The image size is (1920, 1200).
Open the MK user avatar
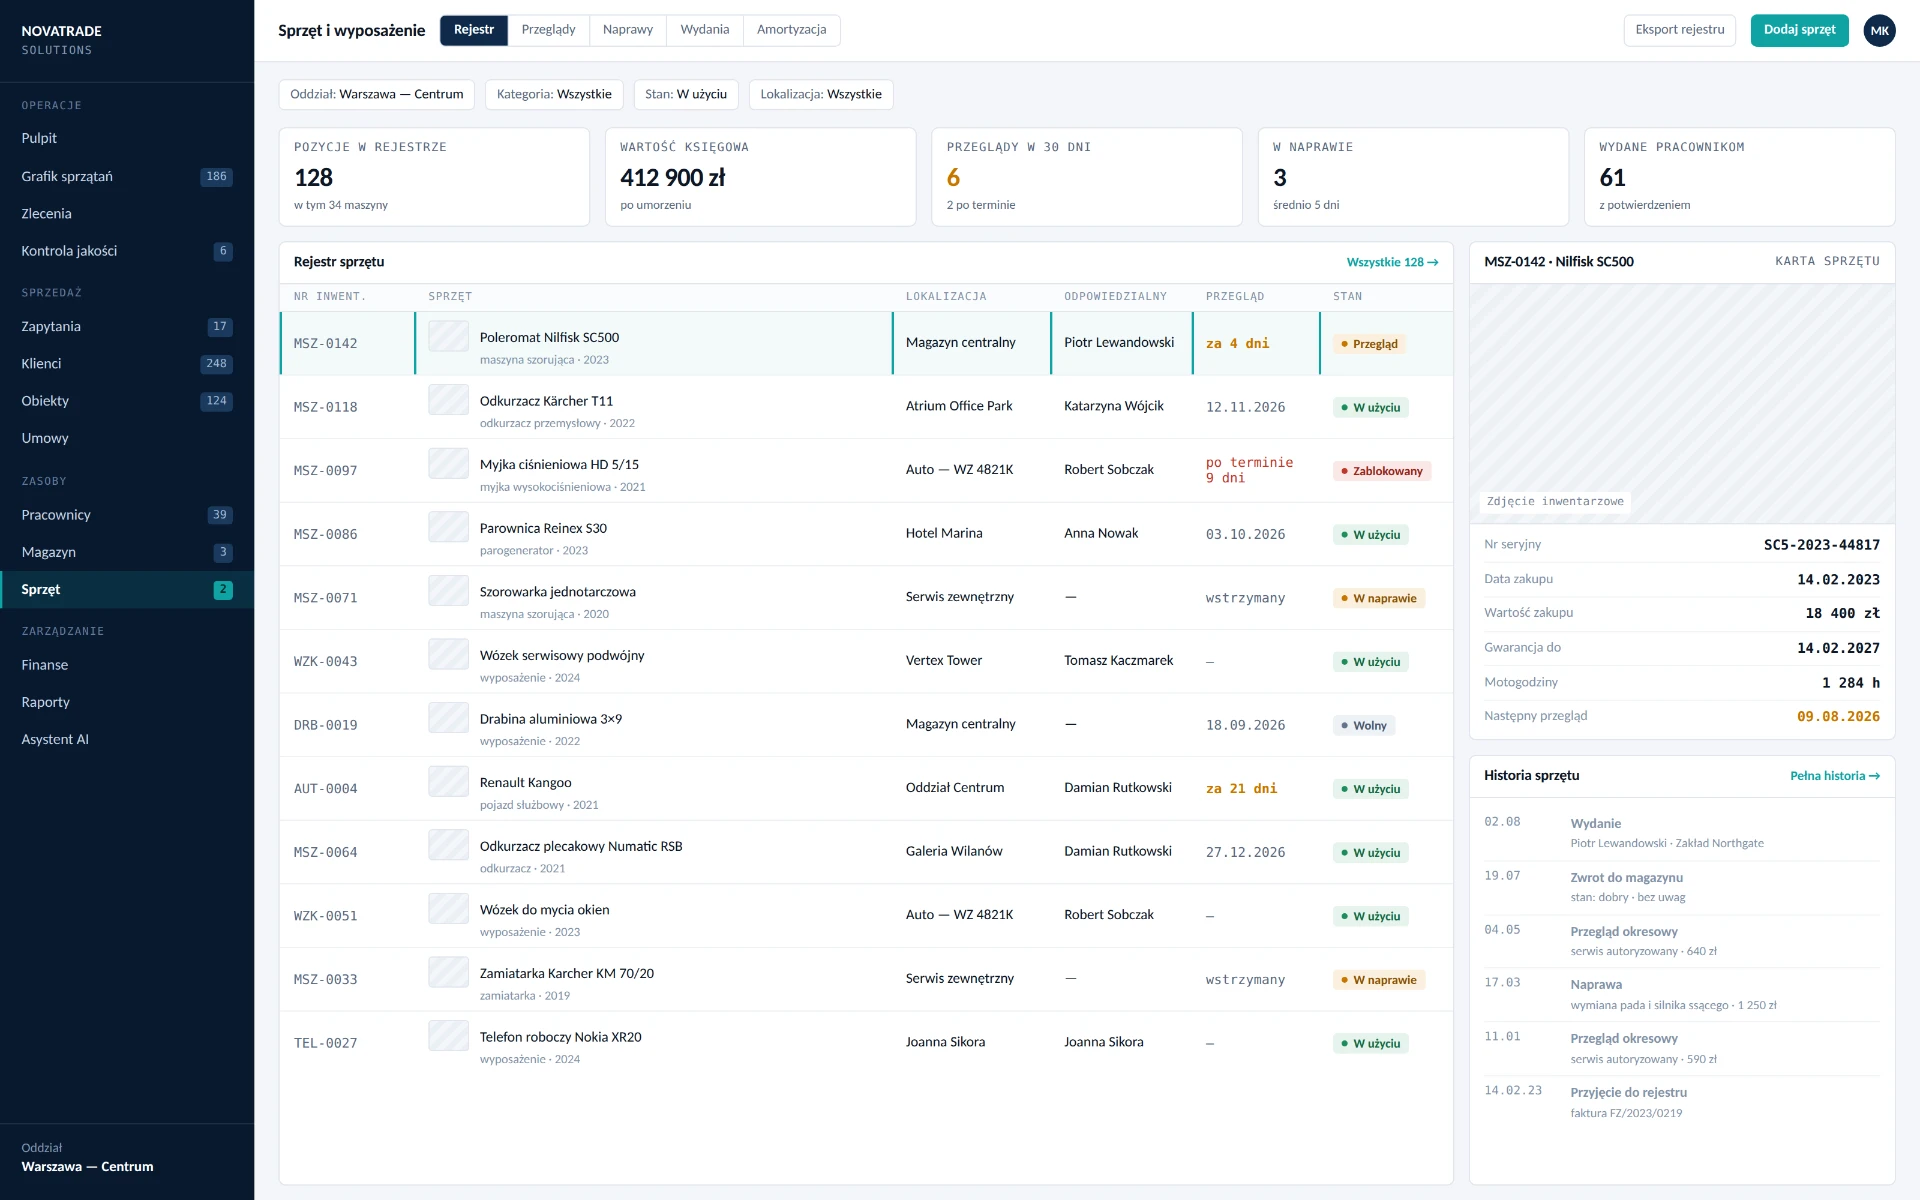click(1879, 30)
